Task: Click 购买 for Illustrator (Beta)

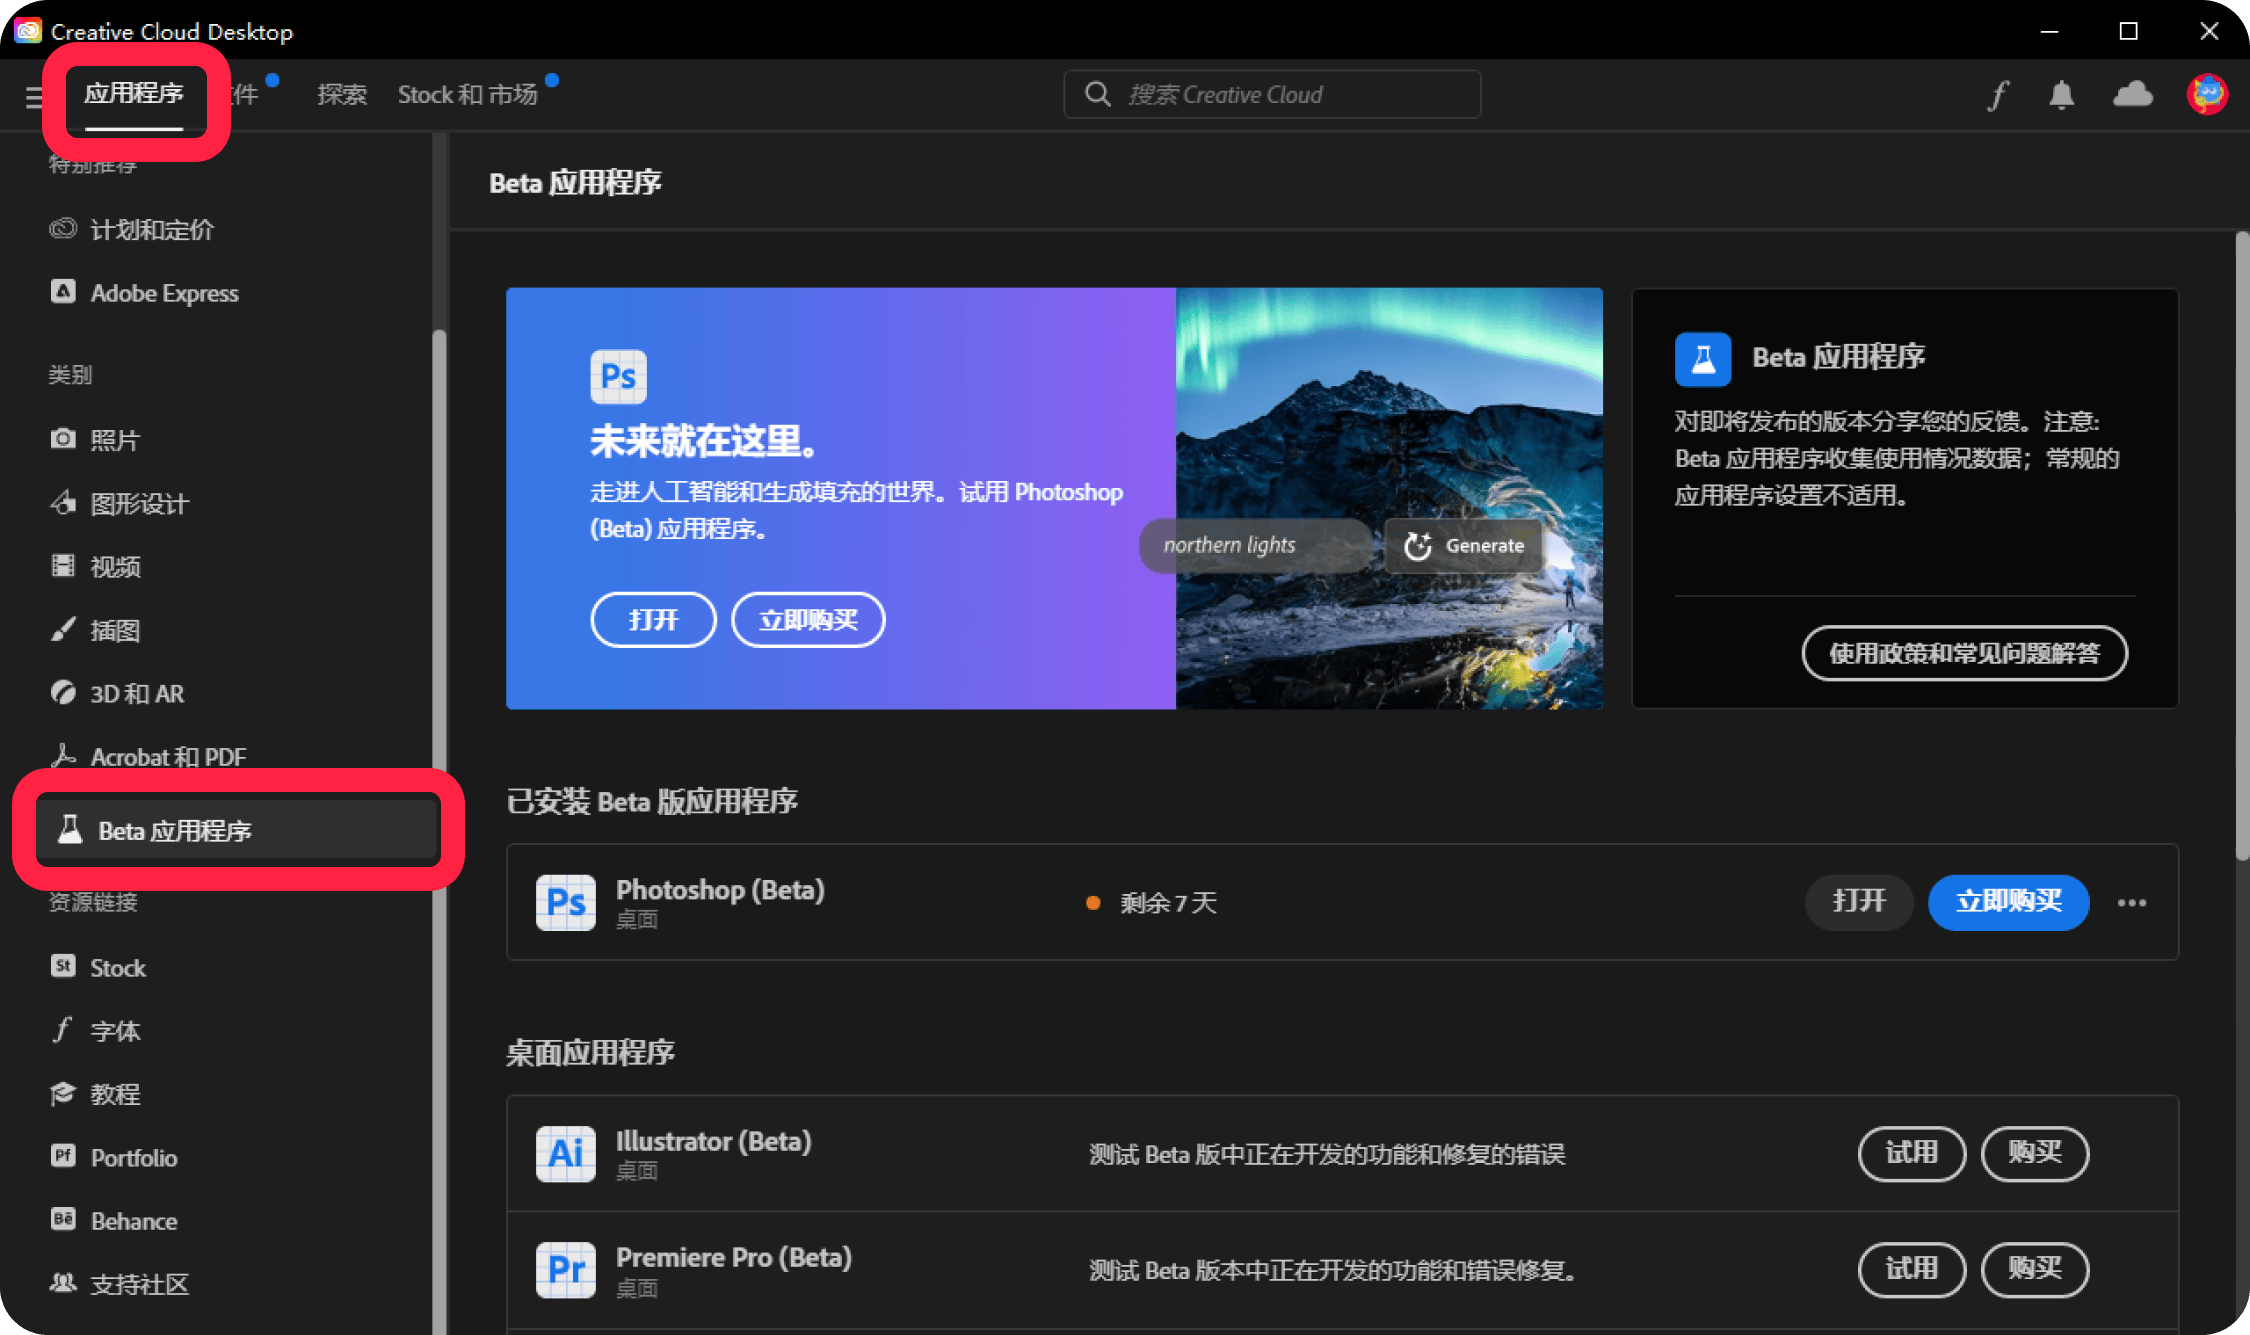Action: 2035,1153
